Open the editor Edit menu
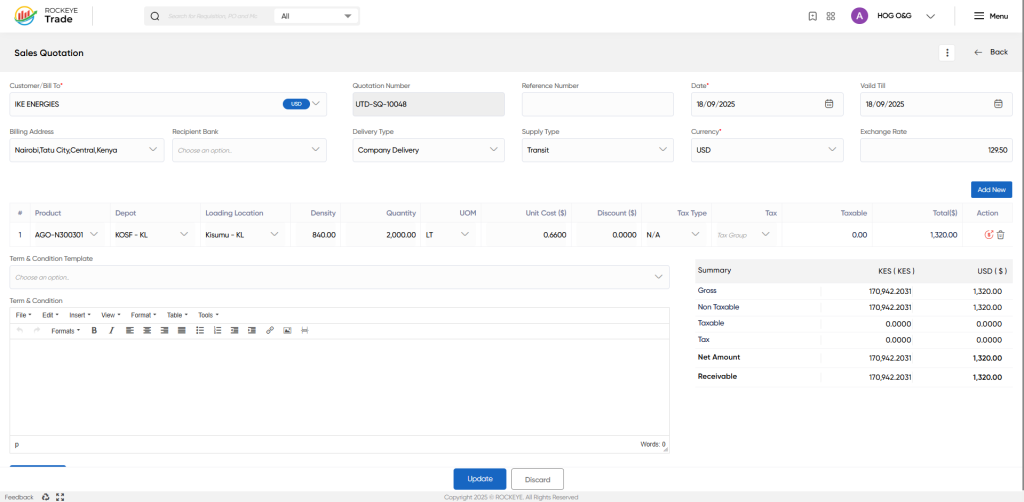This screenshot has width=1024, height=502. (x=50, y=315)
